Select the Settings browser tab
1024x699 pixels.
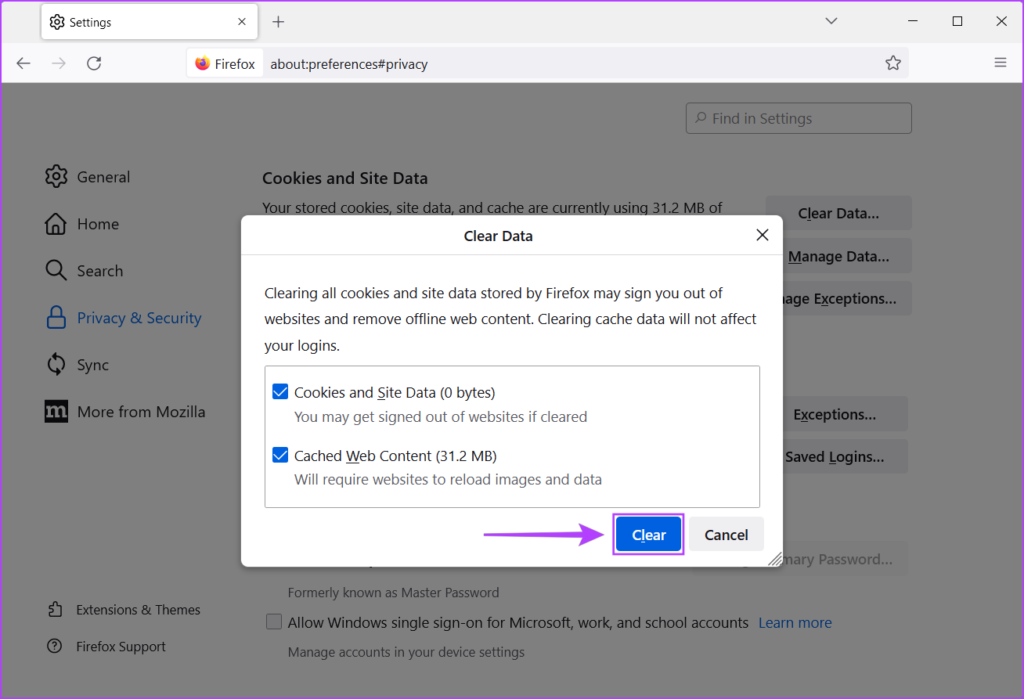point(140,20)
